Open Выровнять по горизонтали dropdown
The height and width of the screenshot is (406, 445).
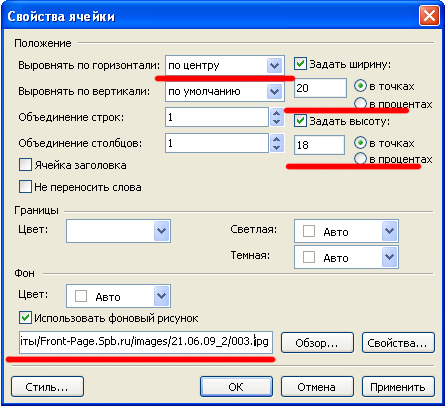coord(274,65)
